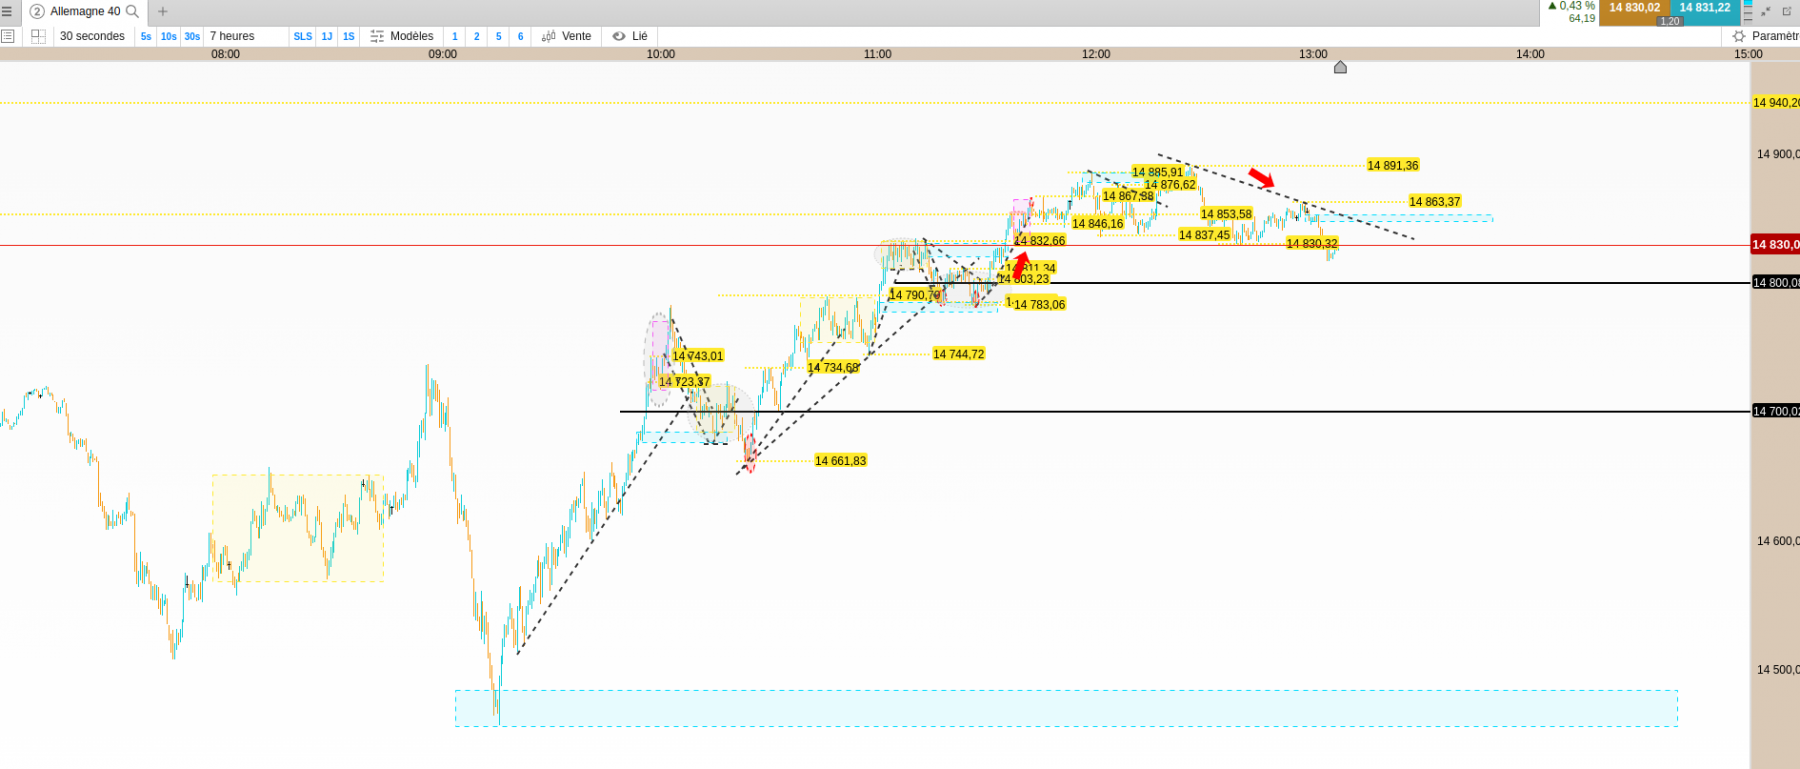The width and height of the screenshot is (1800, 769).
Task: Open the hamburger menu icon
Action: point(6,11)
